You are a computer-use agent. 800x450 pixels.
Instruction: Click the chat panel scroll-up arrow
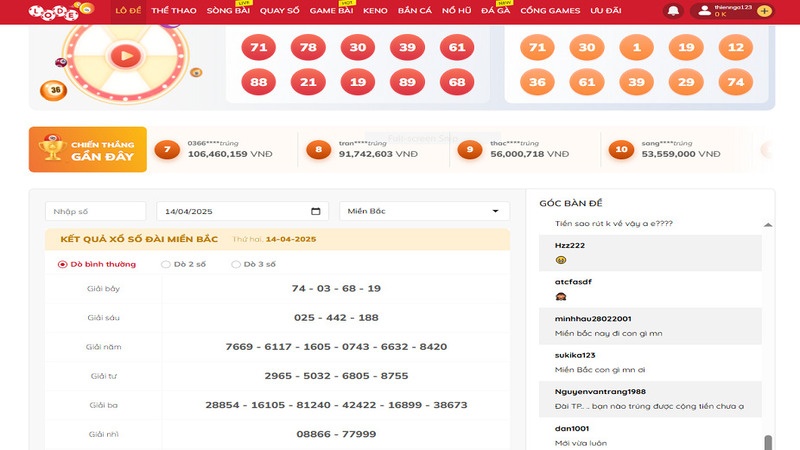point(768,226)
